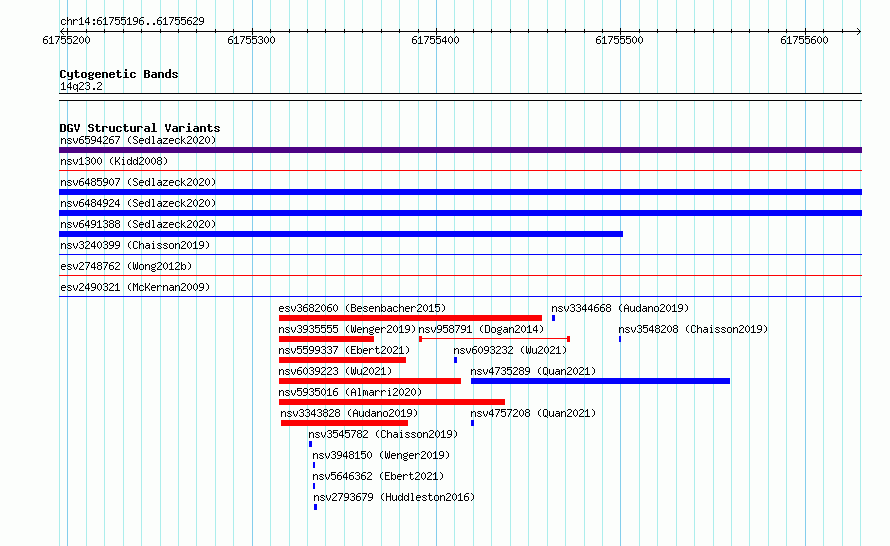Click the thin blue line under nsv3240399

click(x=460, y=254)
